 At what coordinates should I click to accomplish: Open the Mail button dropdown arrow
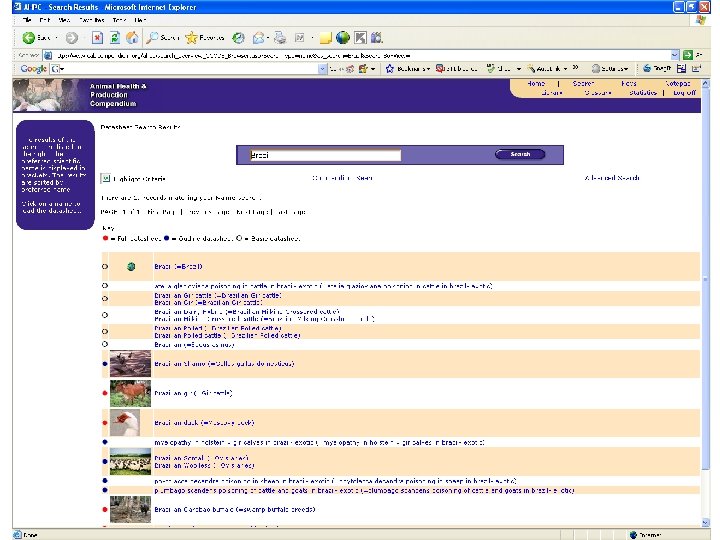click(268, 38)
